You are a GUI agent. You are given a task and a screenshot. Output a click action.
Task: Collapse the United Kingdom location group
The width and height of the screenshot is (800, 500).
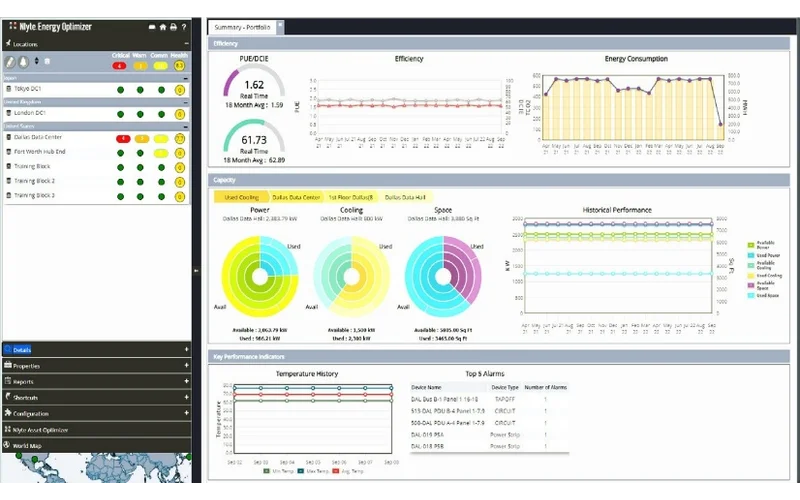pos(186,102)
